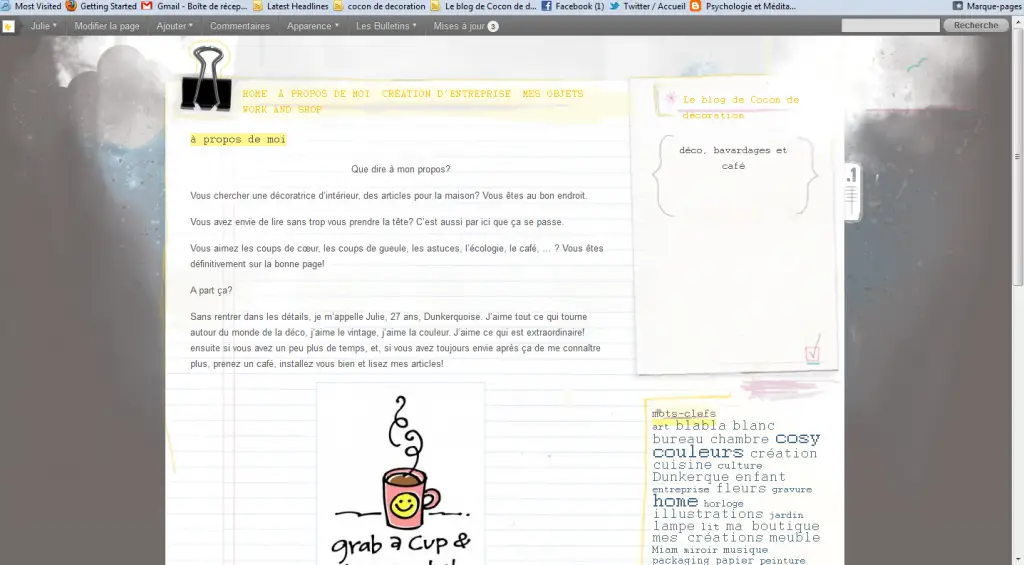Expand Les Bulletins dropdown
Image resolution: width=1024 pixels, height=565 pixels.
click(386, 26)
